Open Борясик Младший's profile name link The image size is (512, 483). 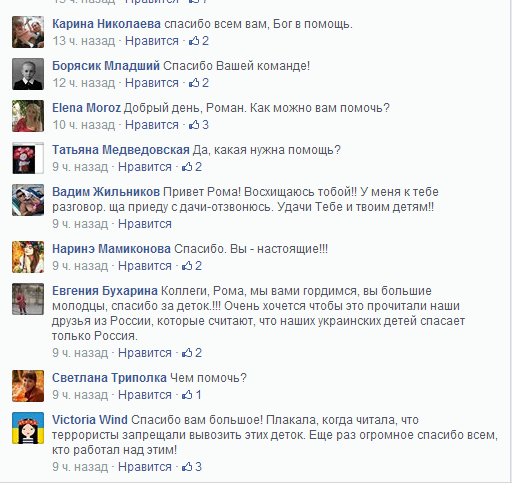(x=106, y=66)
